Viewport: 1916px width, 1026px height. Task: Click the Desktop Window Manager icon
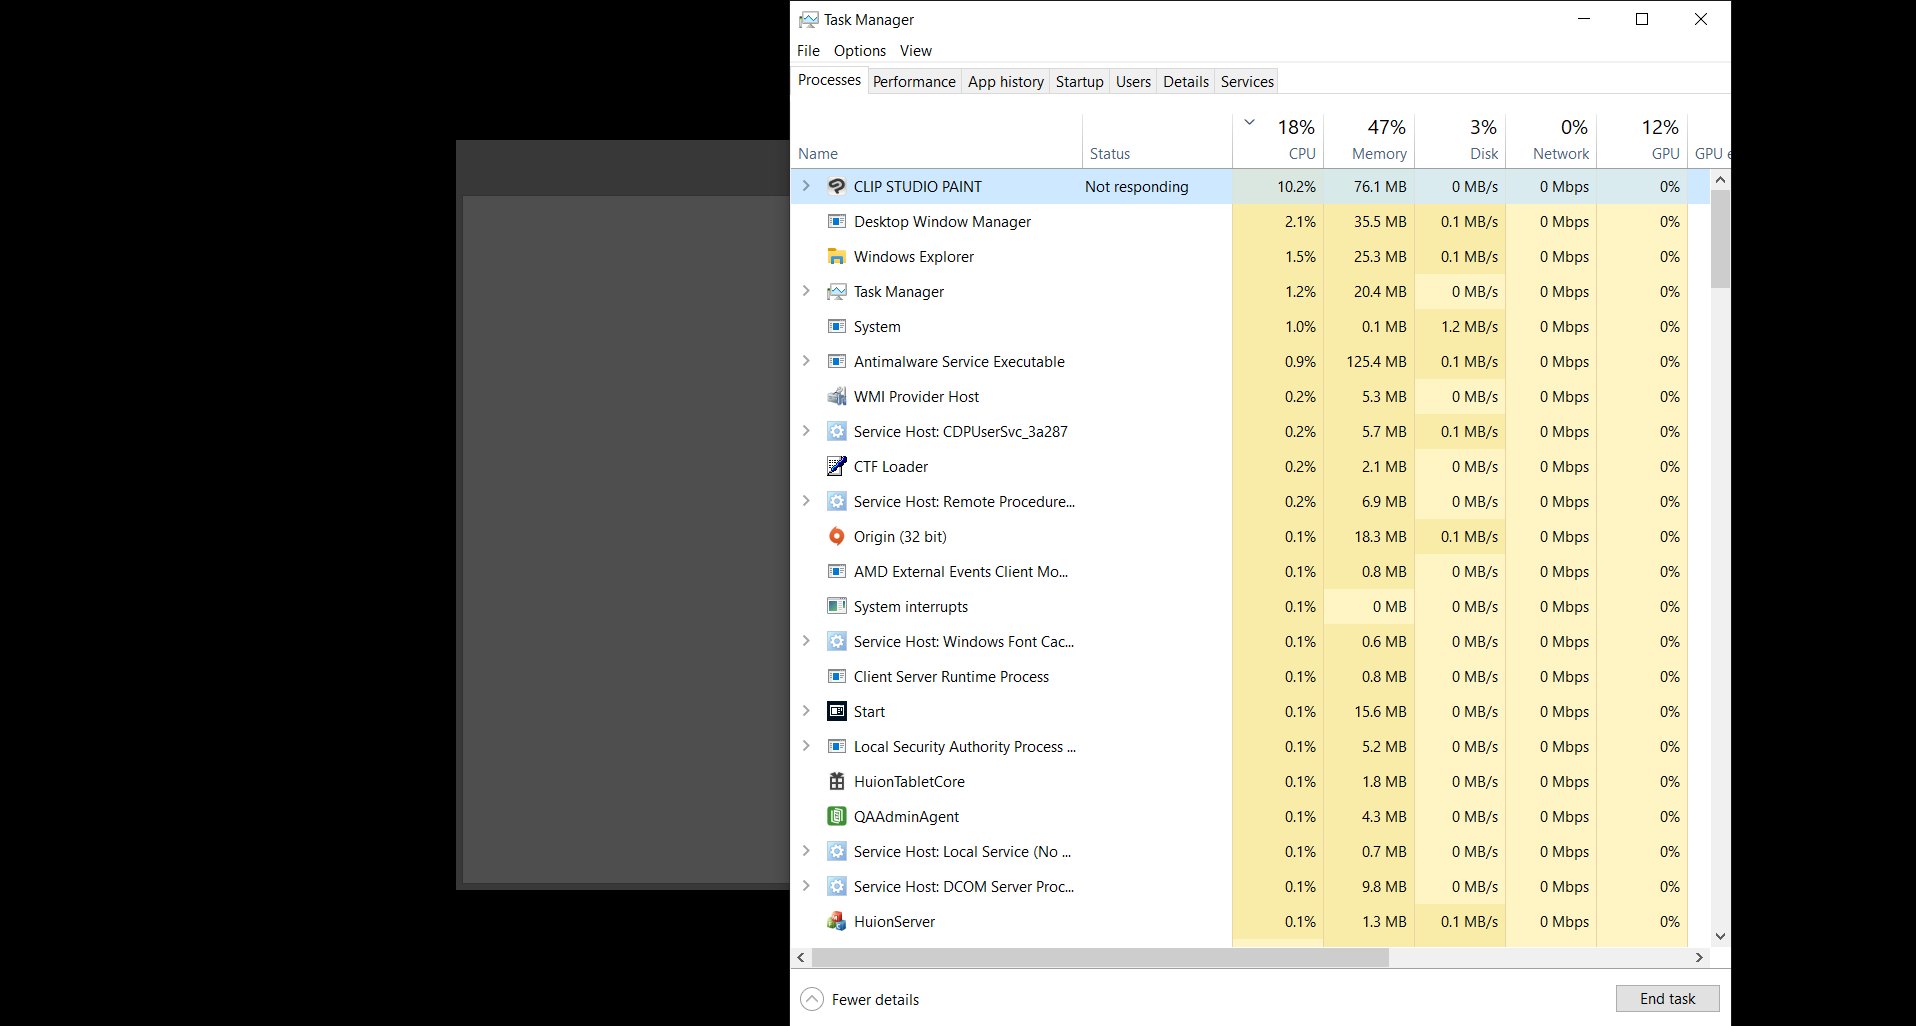tap(837, 221)
